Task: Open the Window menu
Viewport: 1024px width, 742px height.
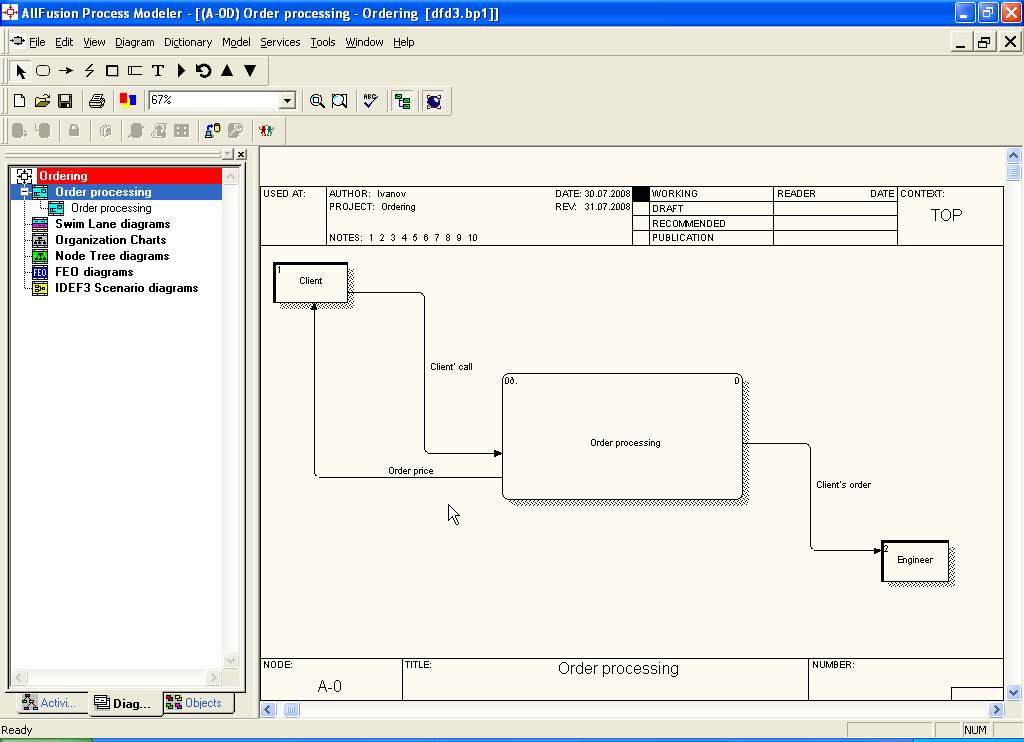Action: (x=364, y=42)
